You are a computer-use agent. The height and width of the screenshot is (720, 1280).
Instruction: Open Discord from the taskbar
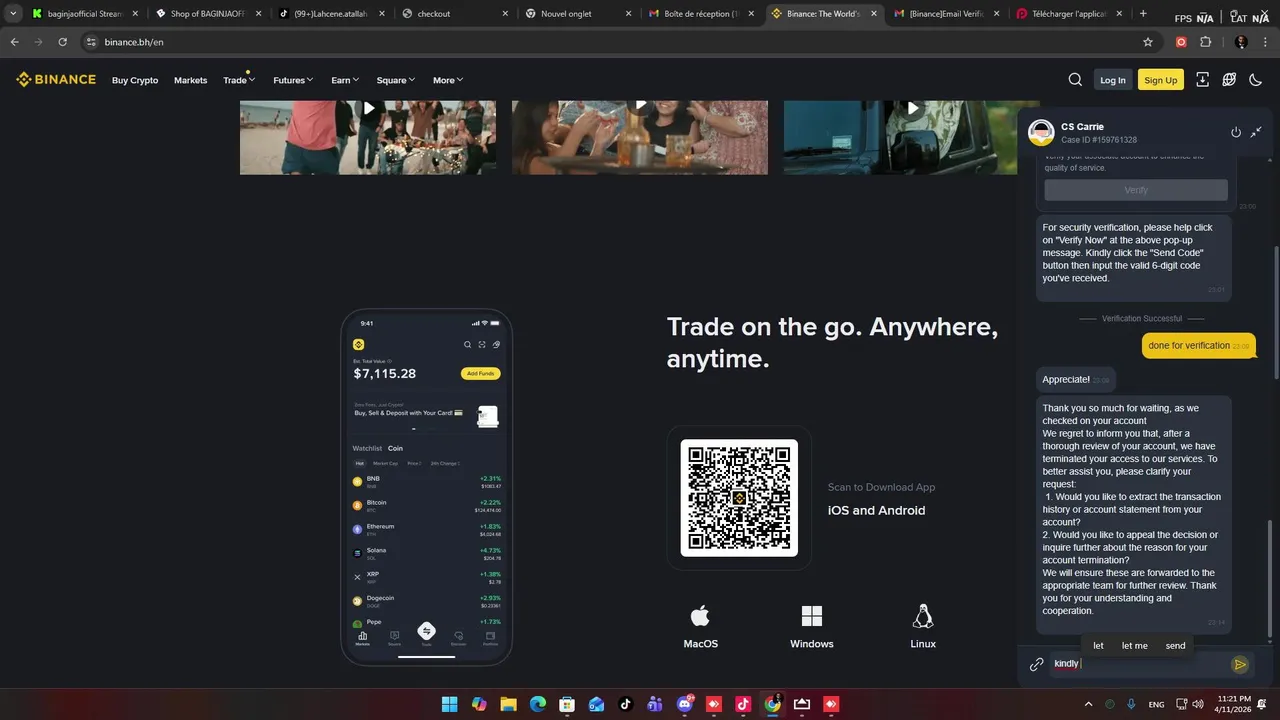(x=685, y=704)
